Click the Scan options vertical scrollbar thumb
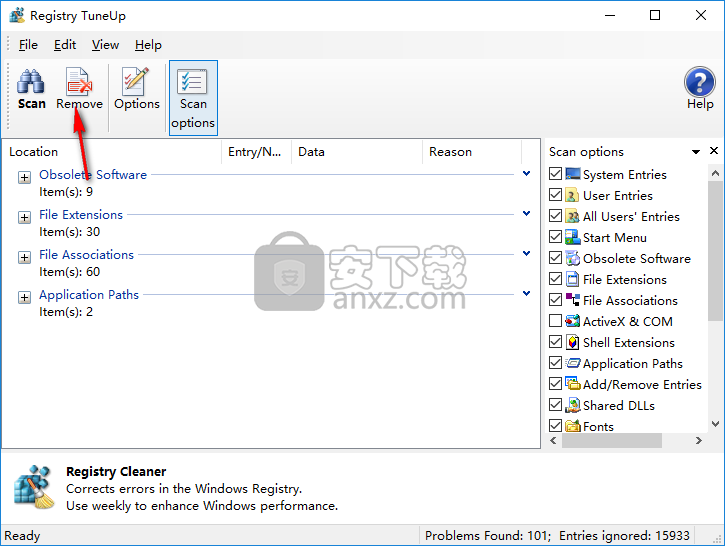The width and height of the screenshot is (725, 546). pyautogui.click(x=715, y=251)
